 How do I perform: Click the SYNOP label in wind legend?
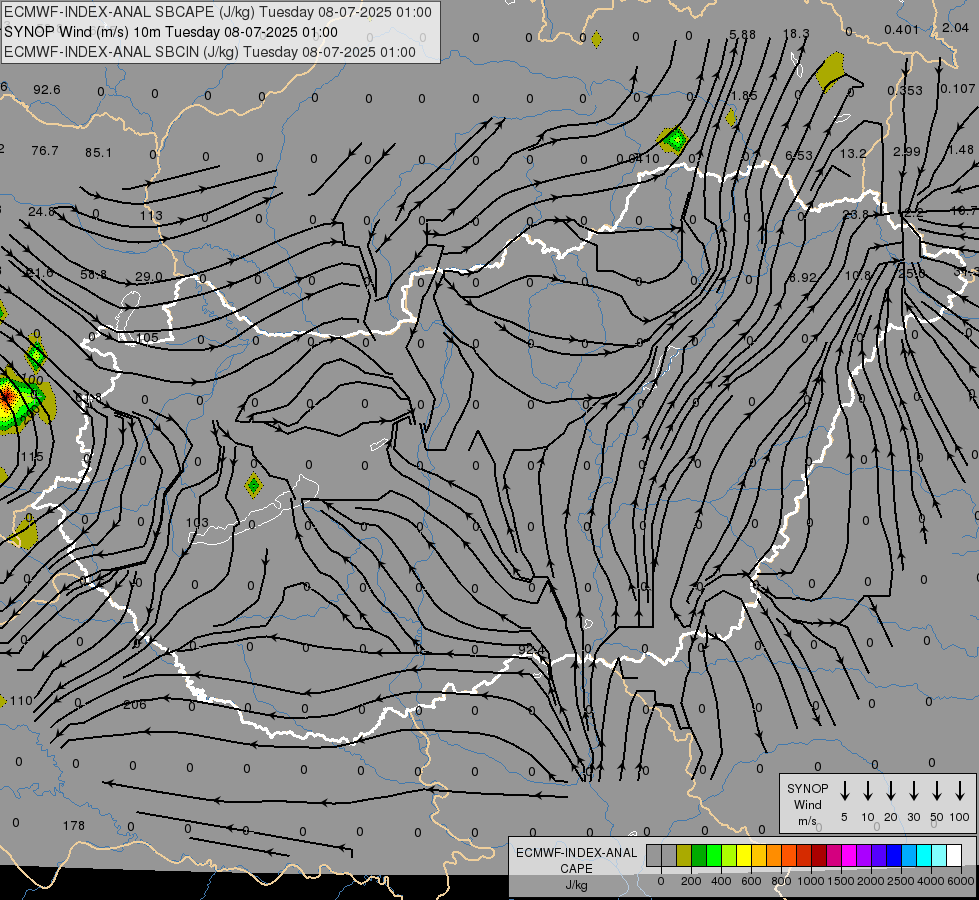(x=808, y=788)
